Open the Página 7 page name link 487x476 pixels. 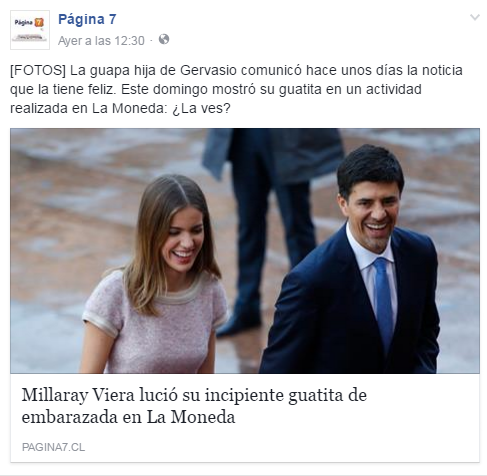[87, 19]
